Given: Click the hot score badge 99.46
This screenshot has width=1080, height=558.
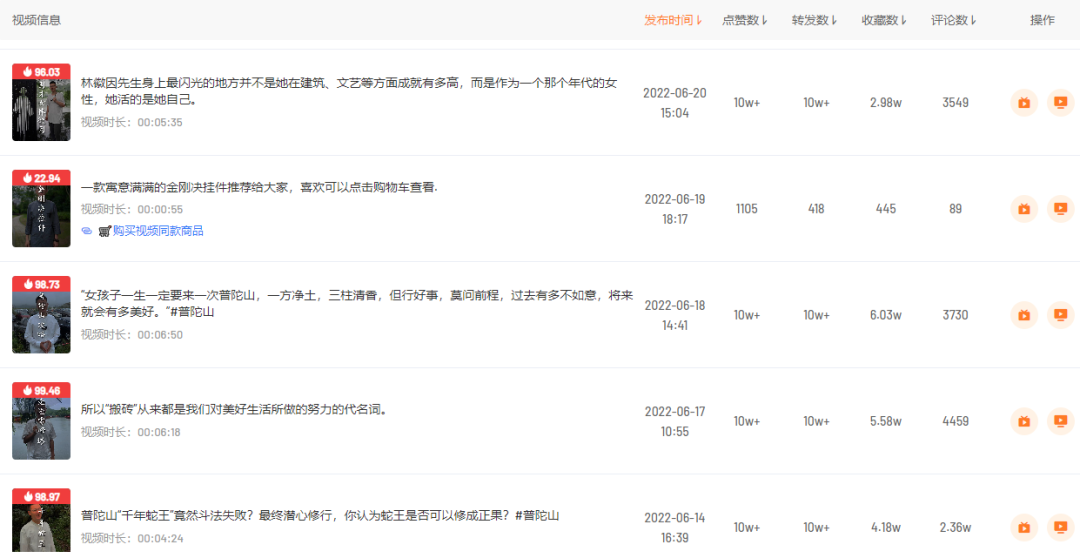Looking at the screenshot, I should tap(41, 390).
